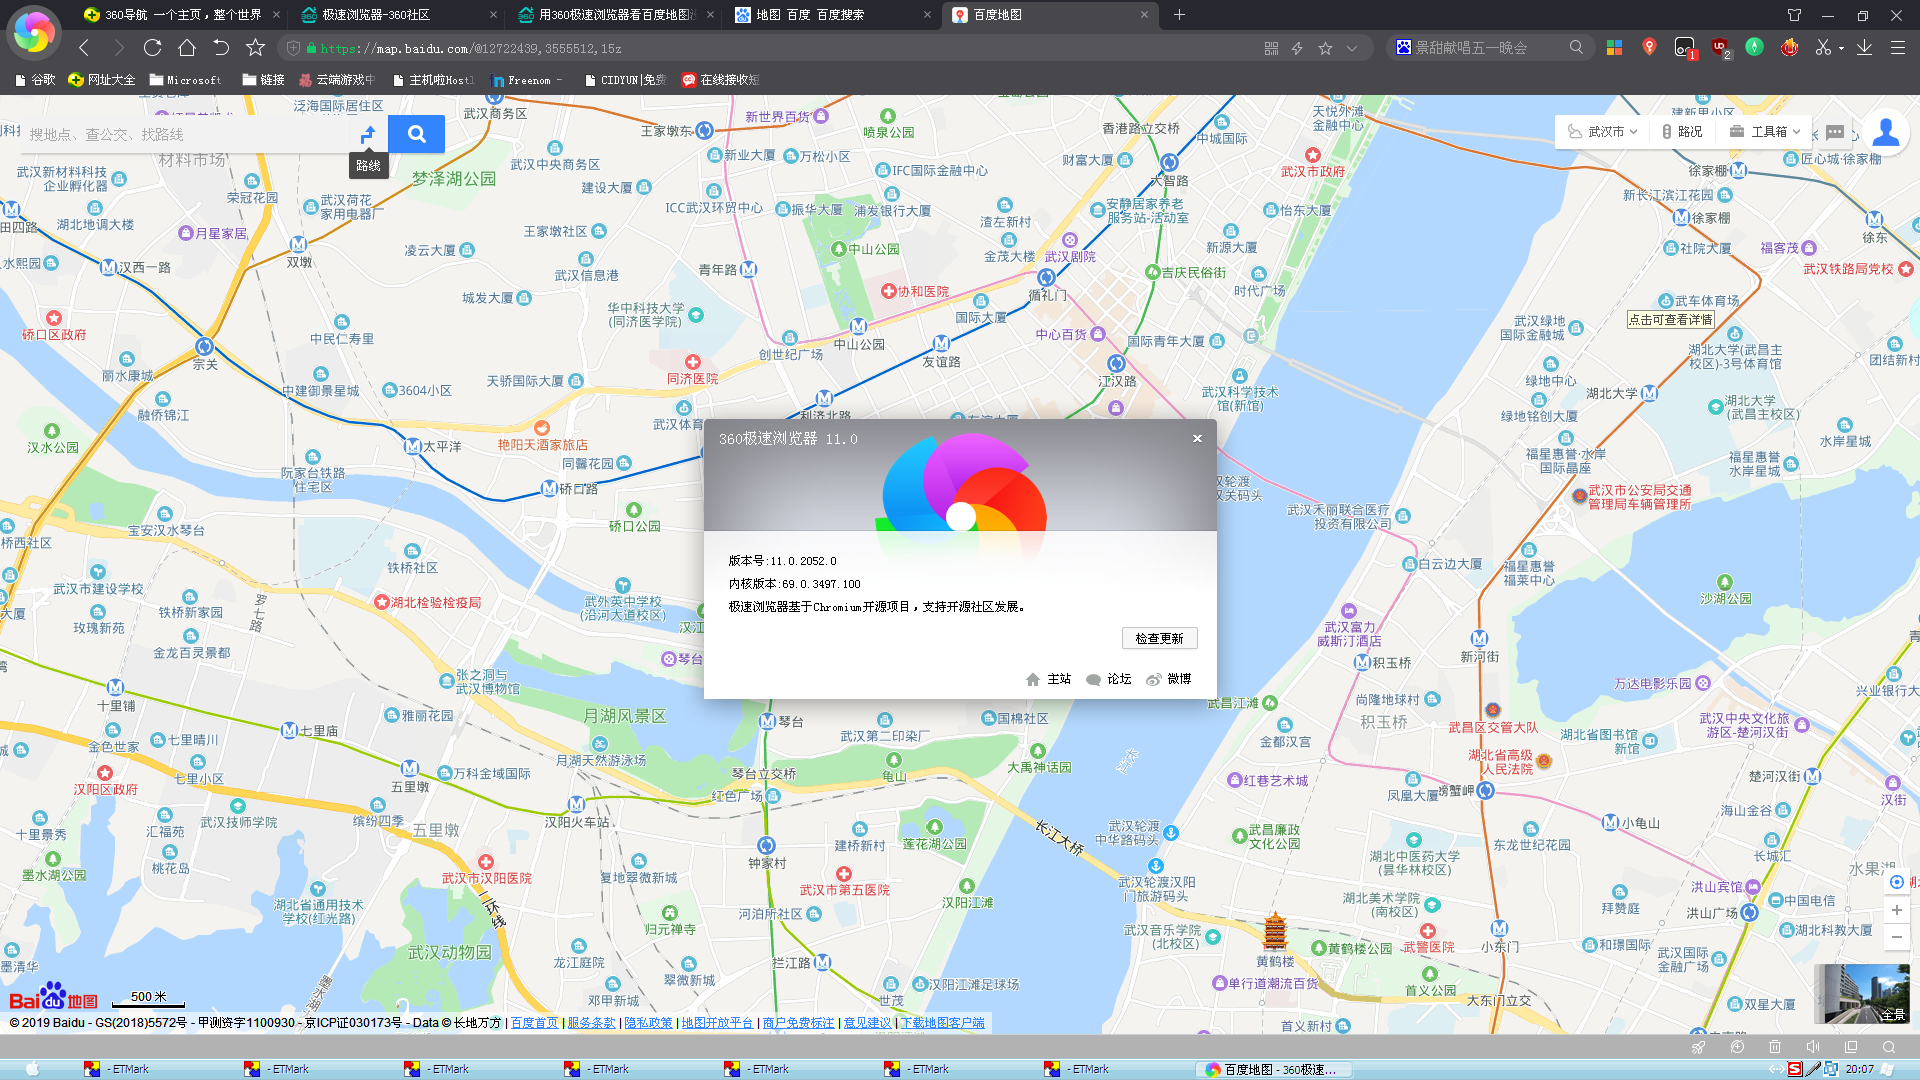This screenshot has width=1920, height=1080.
Task: Click the Baidu map search input field
Action: coord(185,134)
